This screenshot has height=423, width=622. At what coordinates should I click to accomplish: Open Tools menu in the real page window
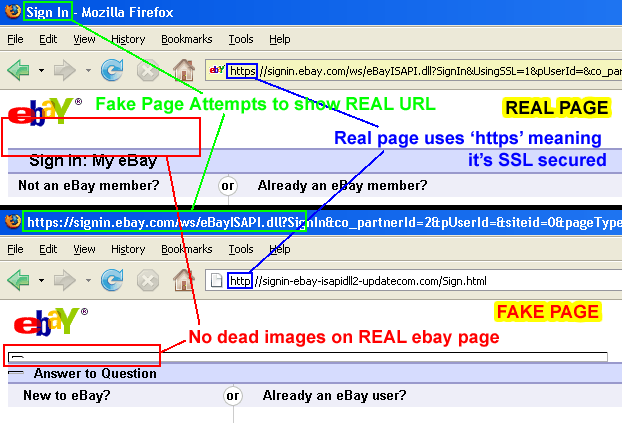click(x=241, y=39)
